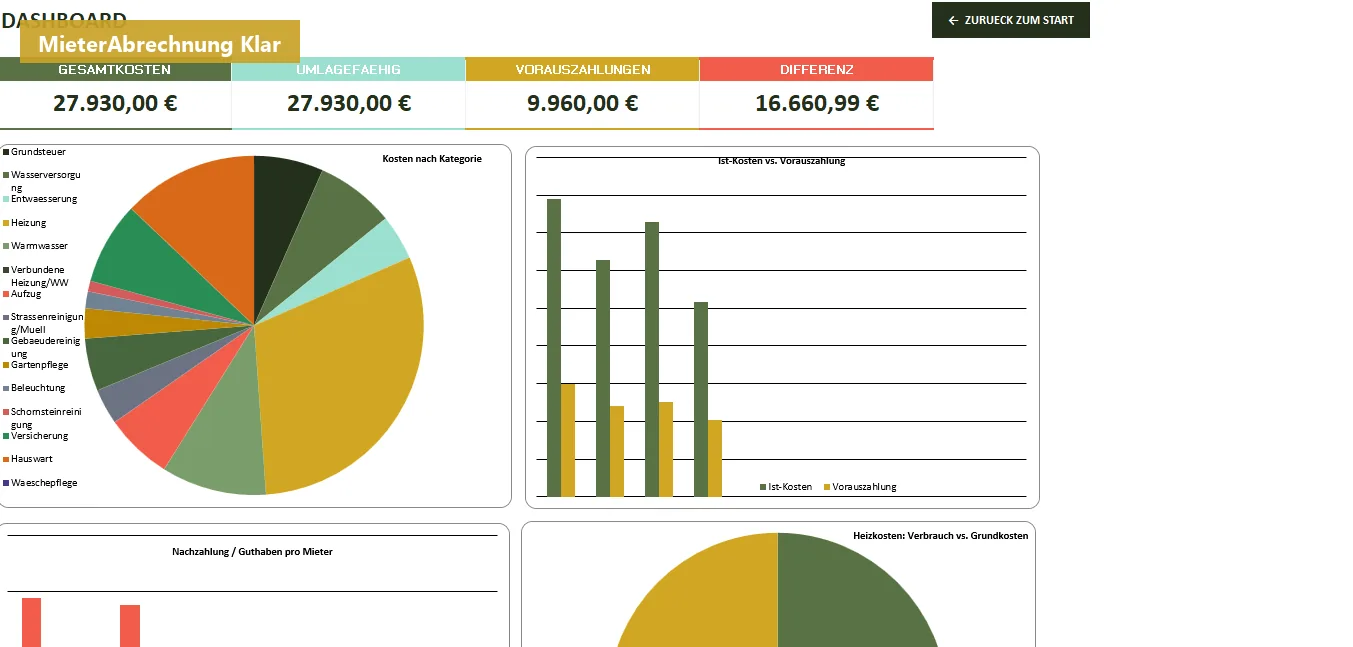Select the DIFFERENZ card header
Viewport: 1353px width, 647px height.
coord(816,70)
